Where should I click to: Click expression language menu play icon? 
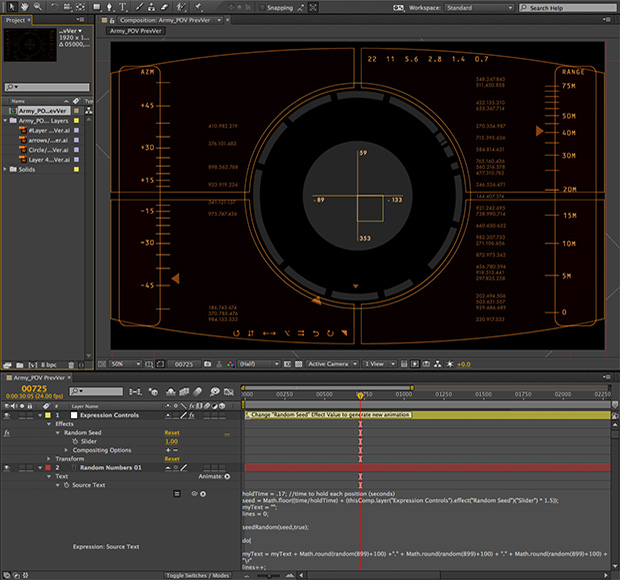(203, 494)
